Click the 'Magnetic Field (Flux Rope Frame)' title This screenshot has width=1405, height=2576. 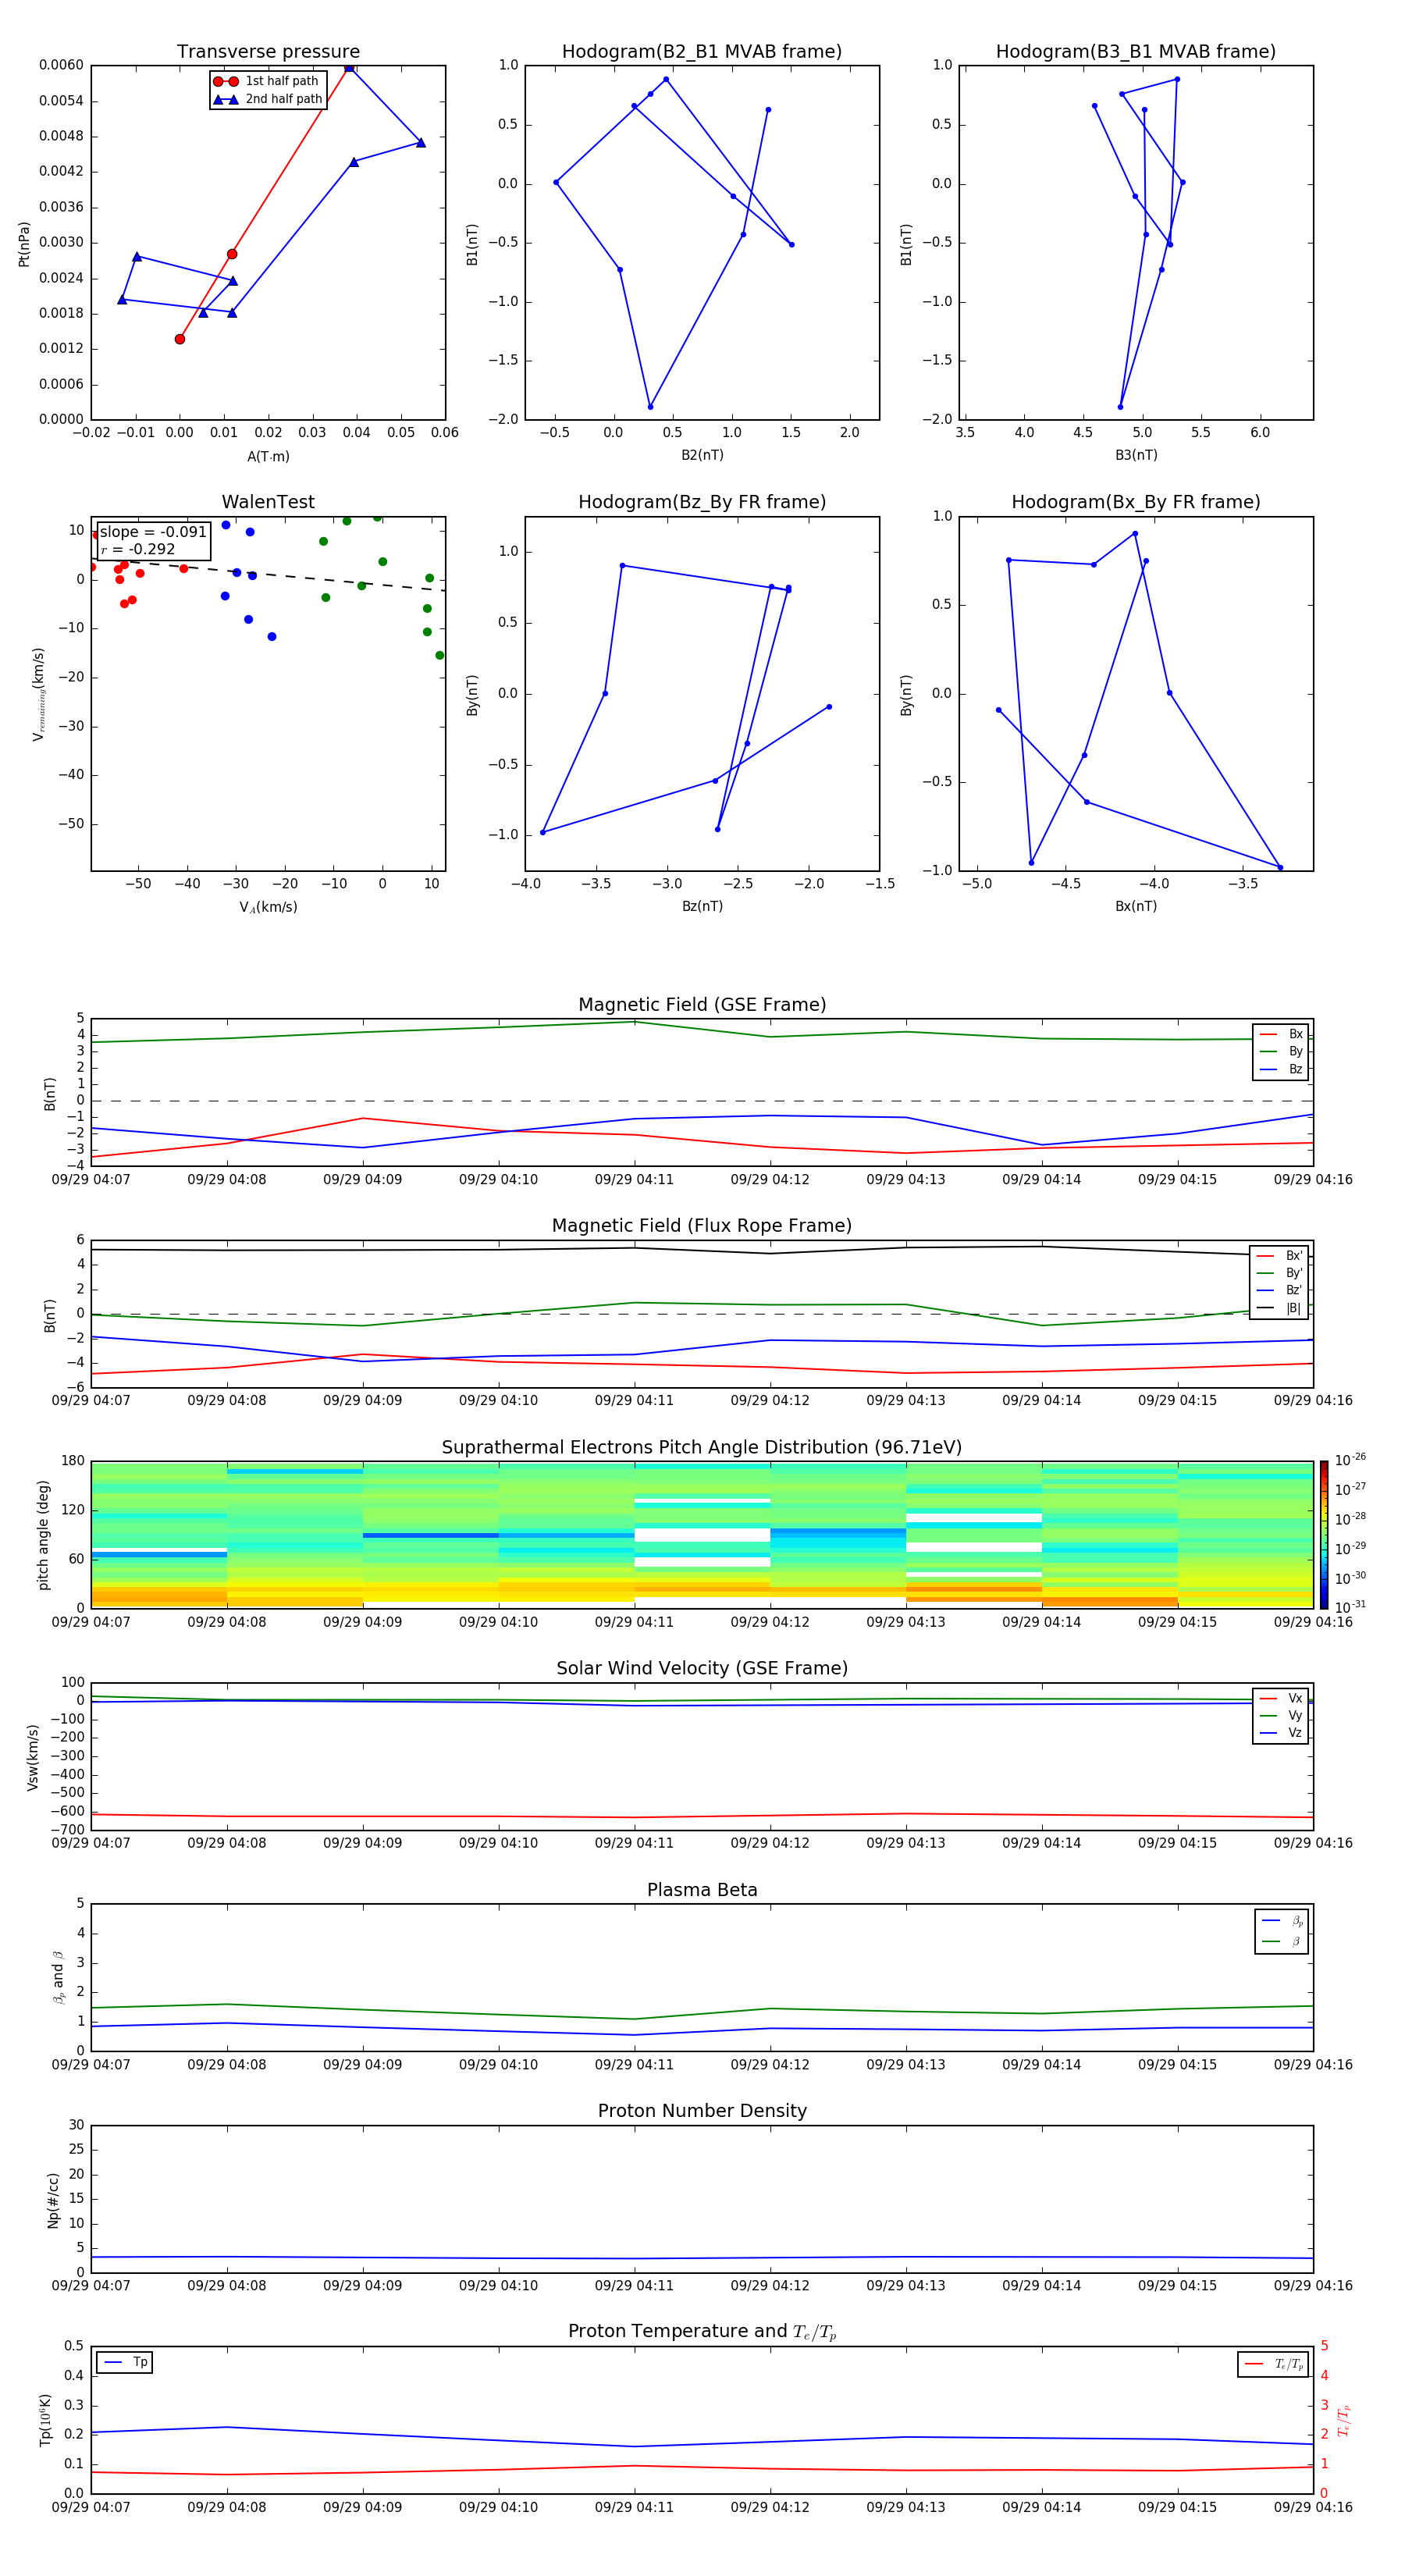[x=702, y=1226]
